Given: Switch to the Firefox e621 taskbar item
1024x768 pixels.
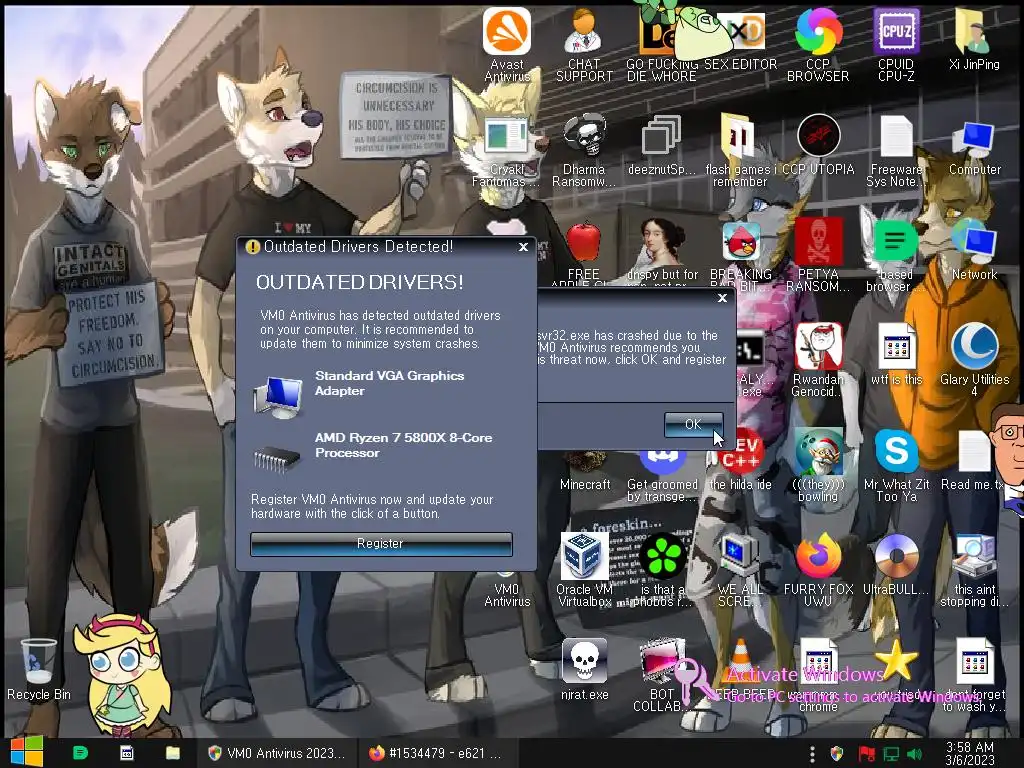Looking at the screenshot, I should click(x=438, y=753).
